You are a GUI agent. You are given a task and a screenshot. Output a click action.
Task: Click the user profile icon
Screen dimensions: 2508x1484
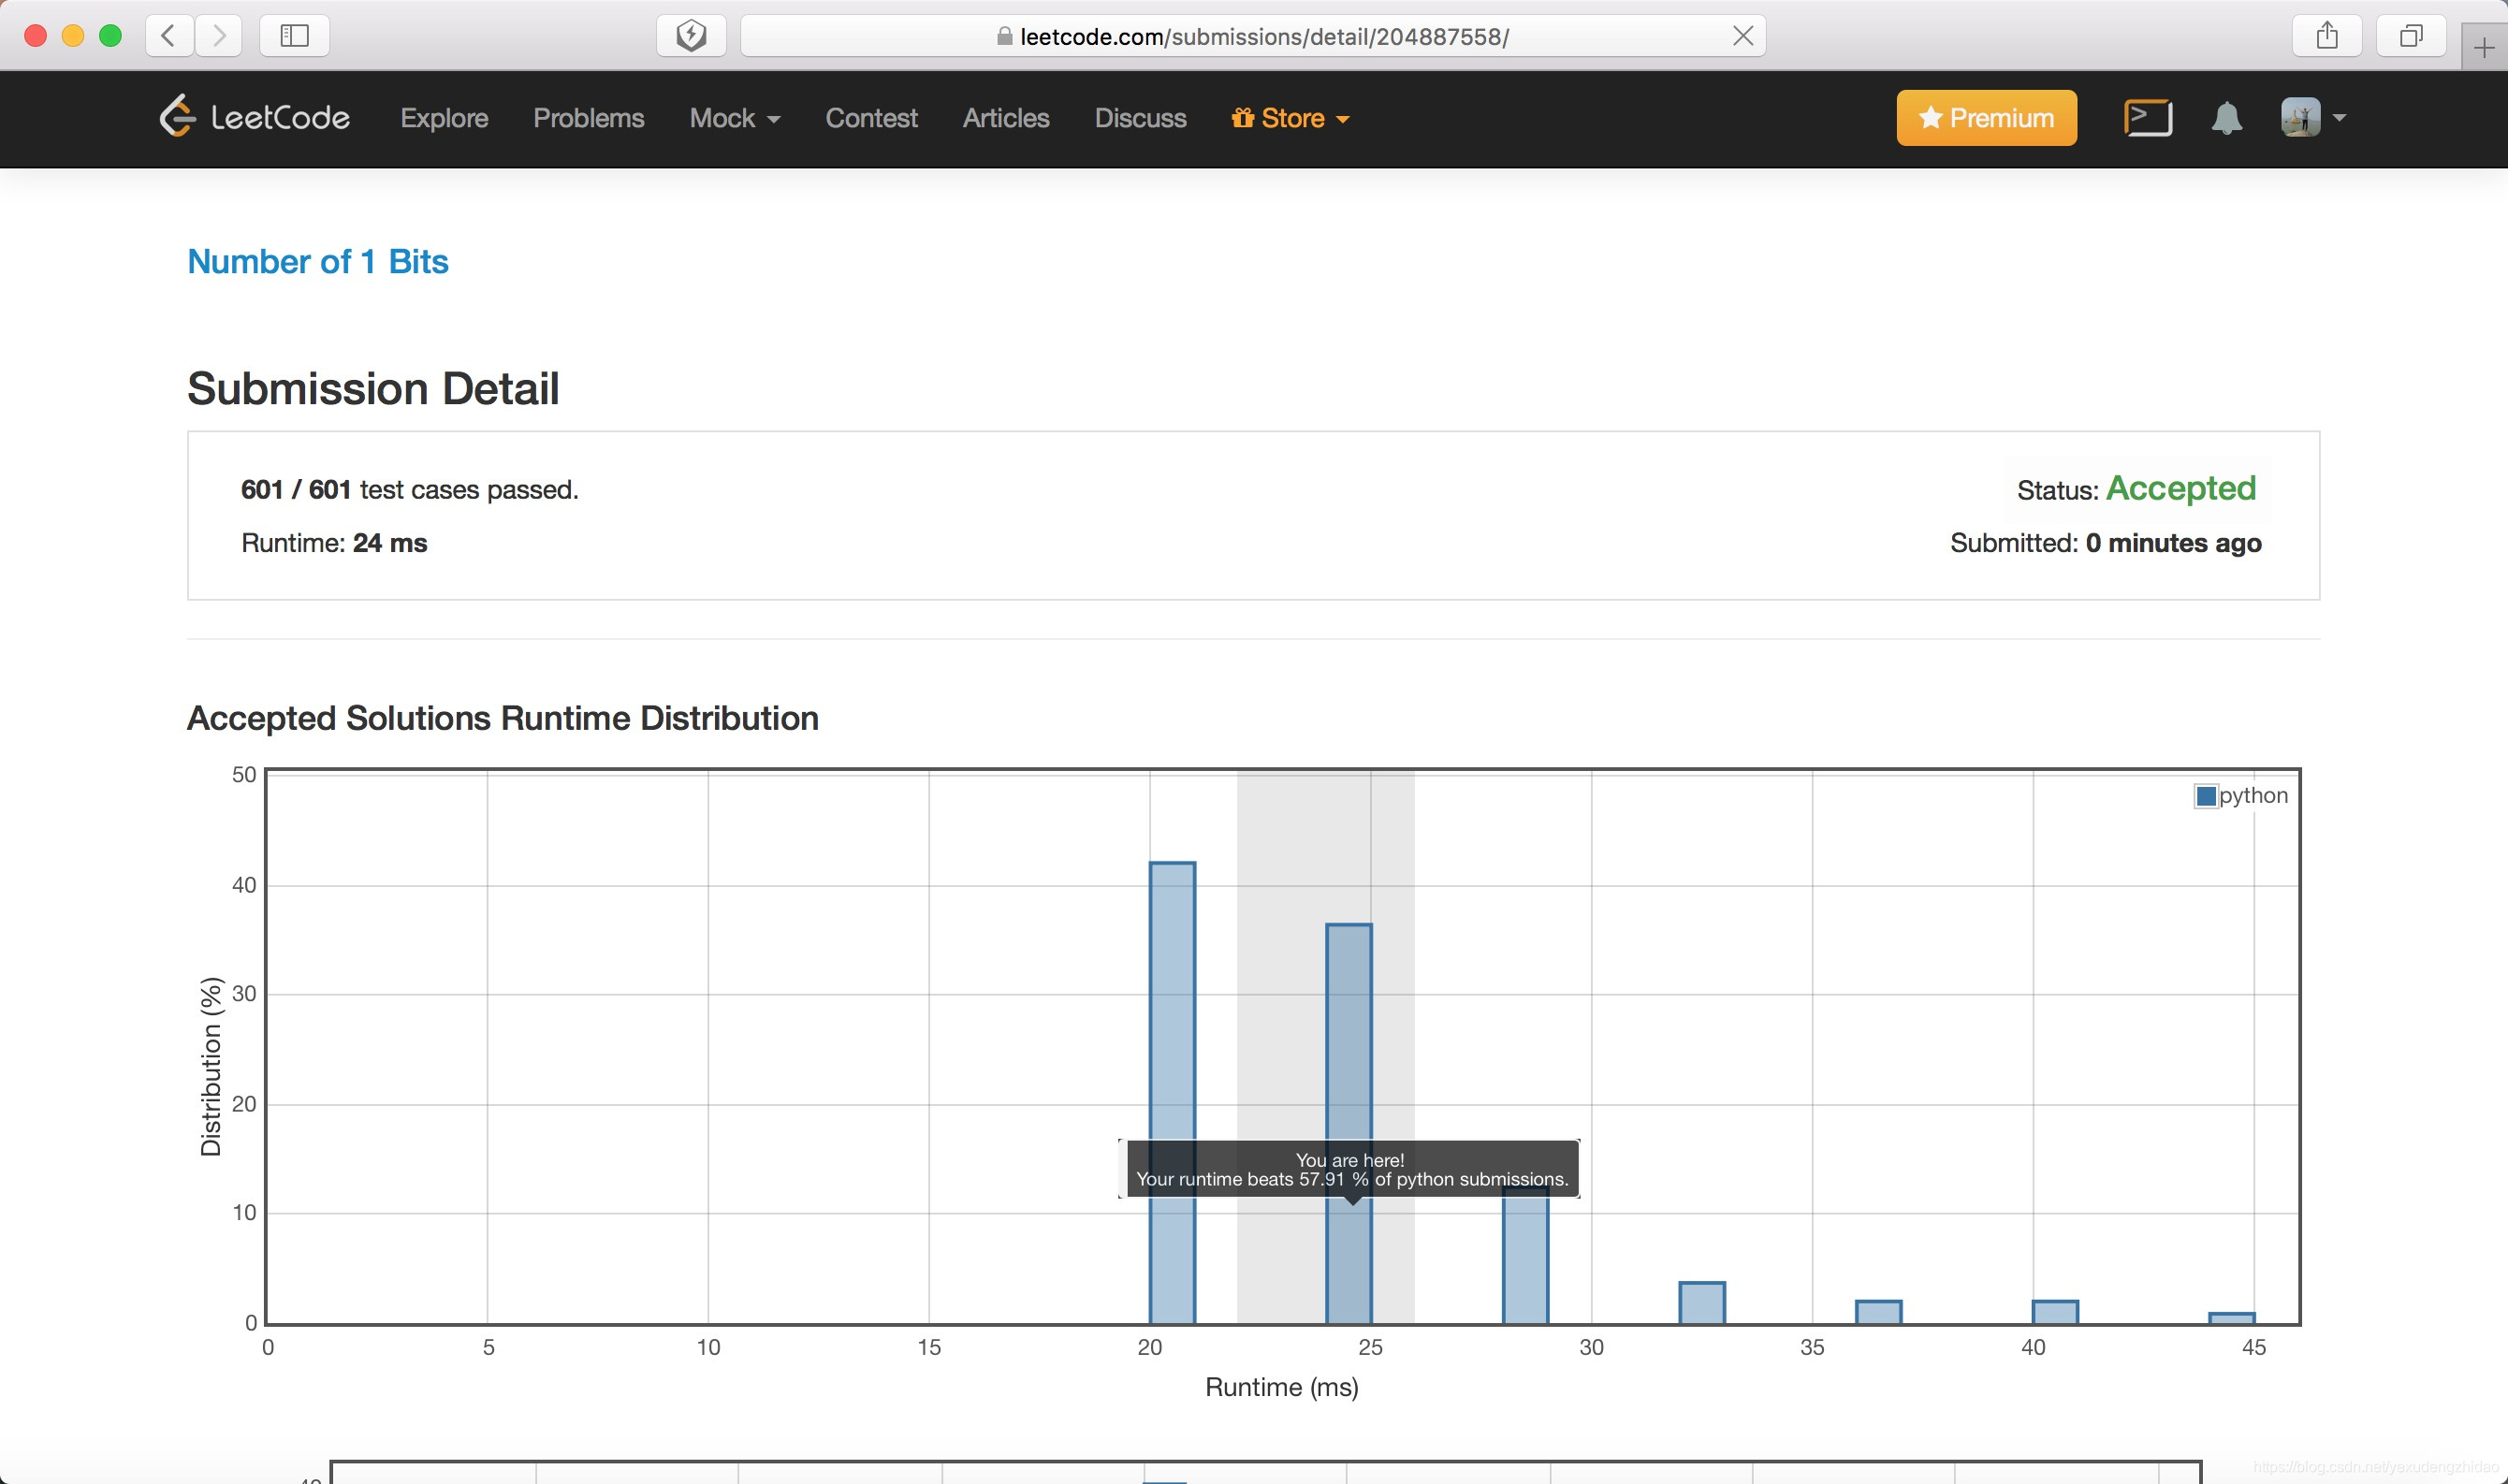[2301, 117]
